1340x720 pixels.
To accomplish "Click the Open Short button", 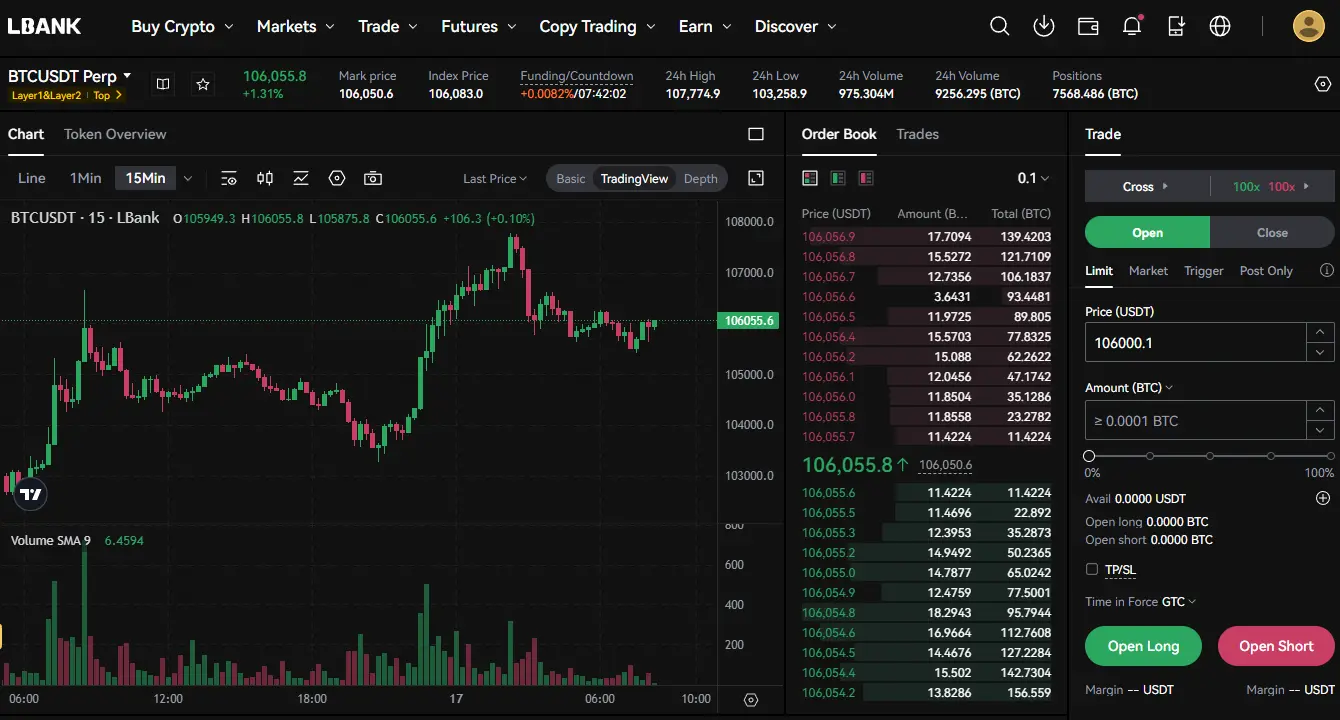I will (1276, 646).
